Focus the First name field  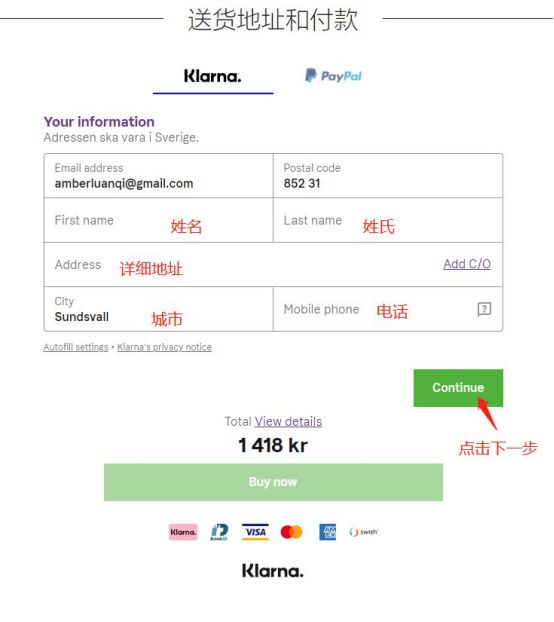click(159, 220)
